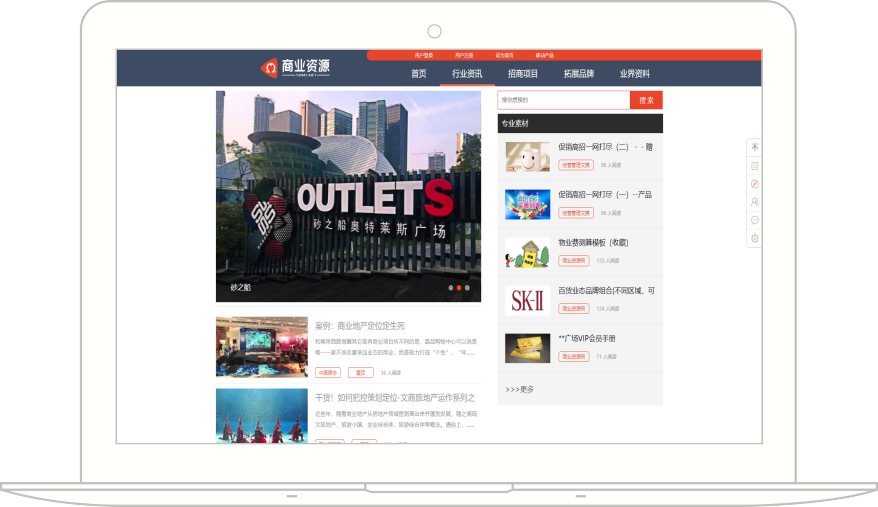This screenshot has width=878, height=507.
Task: Open article 促销高招一网打尽 (一) --产品
Action: [x=605, y=194]
